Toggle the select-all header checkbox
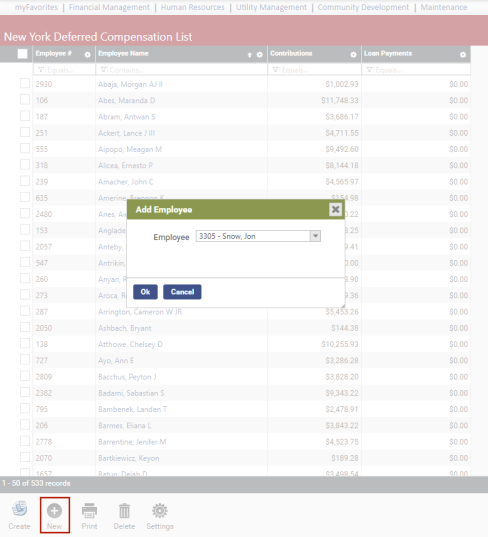The width and height of the screenshot is (488, 537). click(22, 54)
